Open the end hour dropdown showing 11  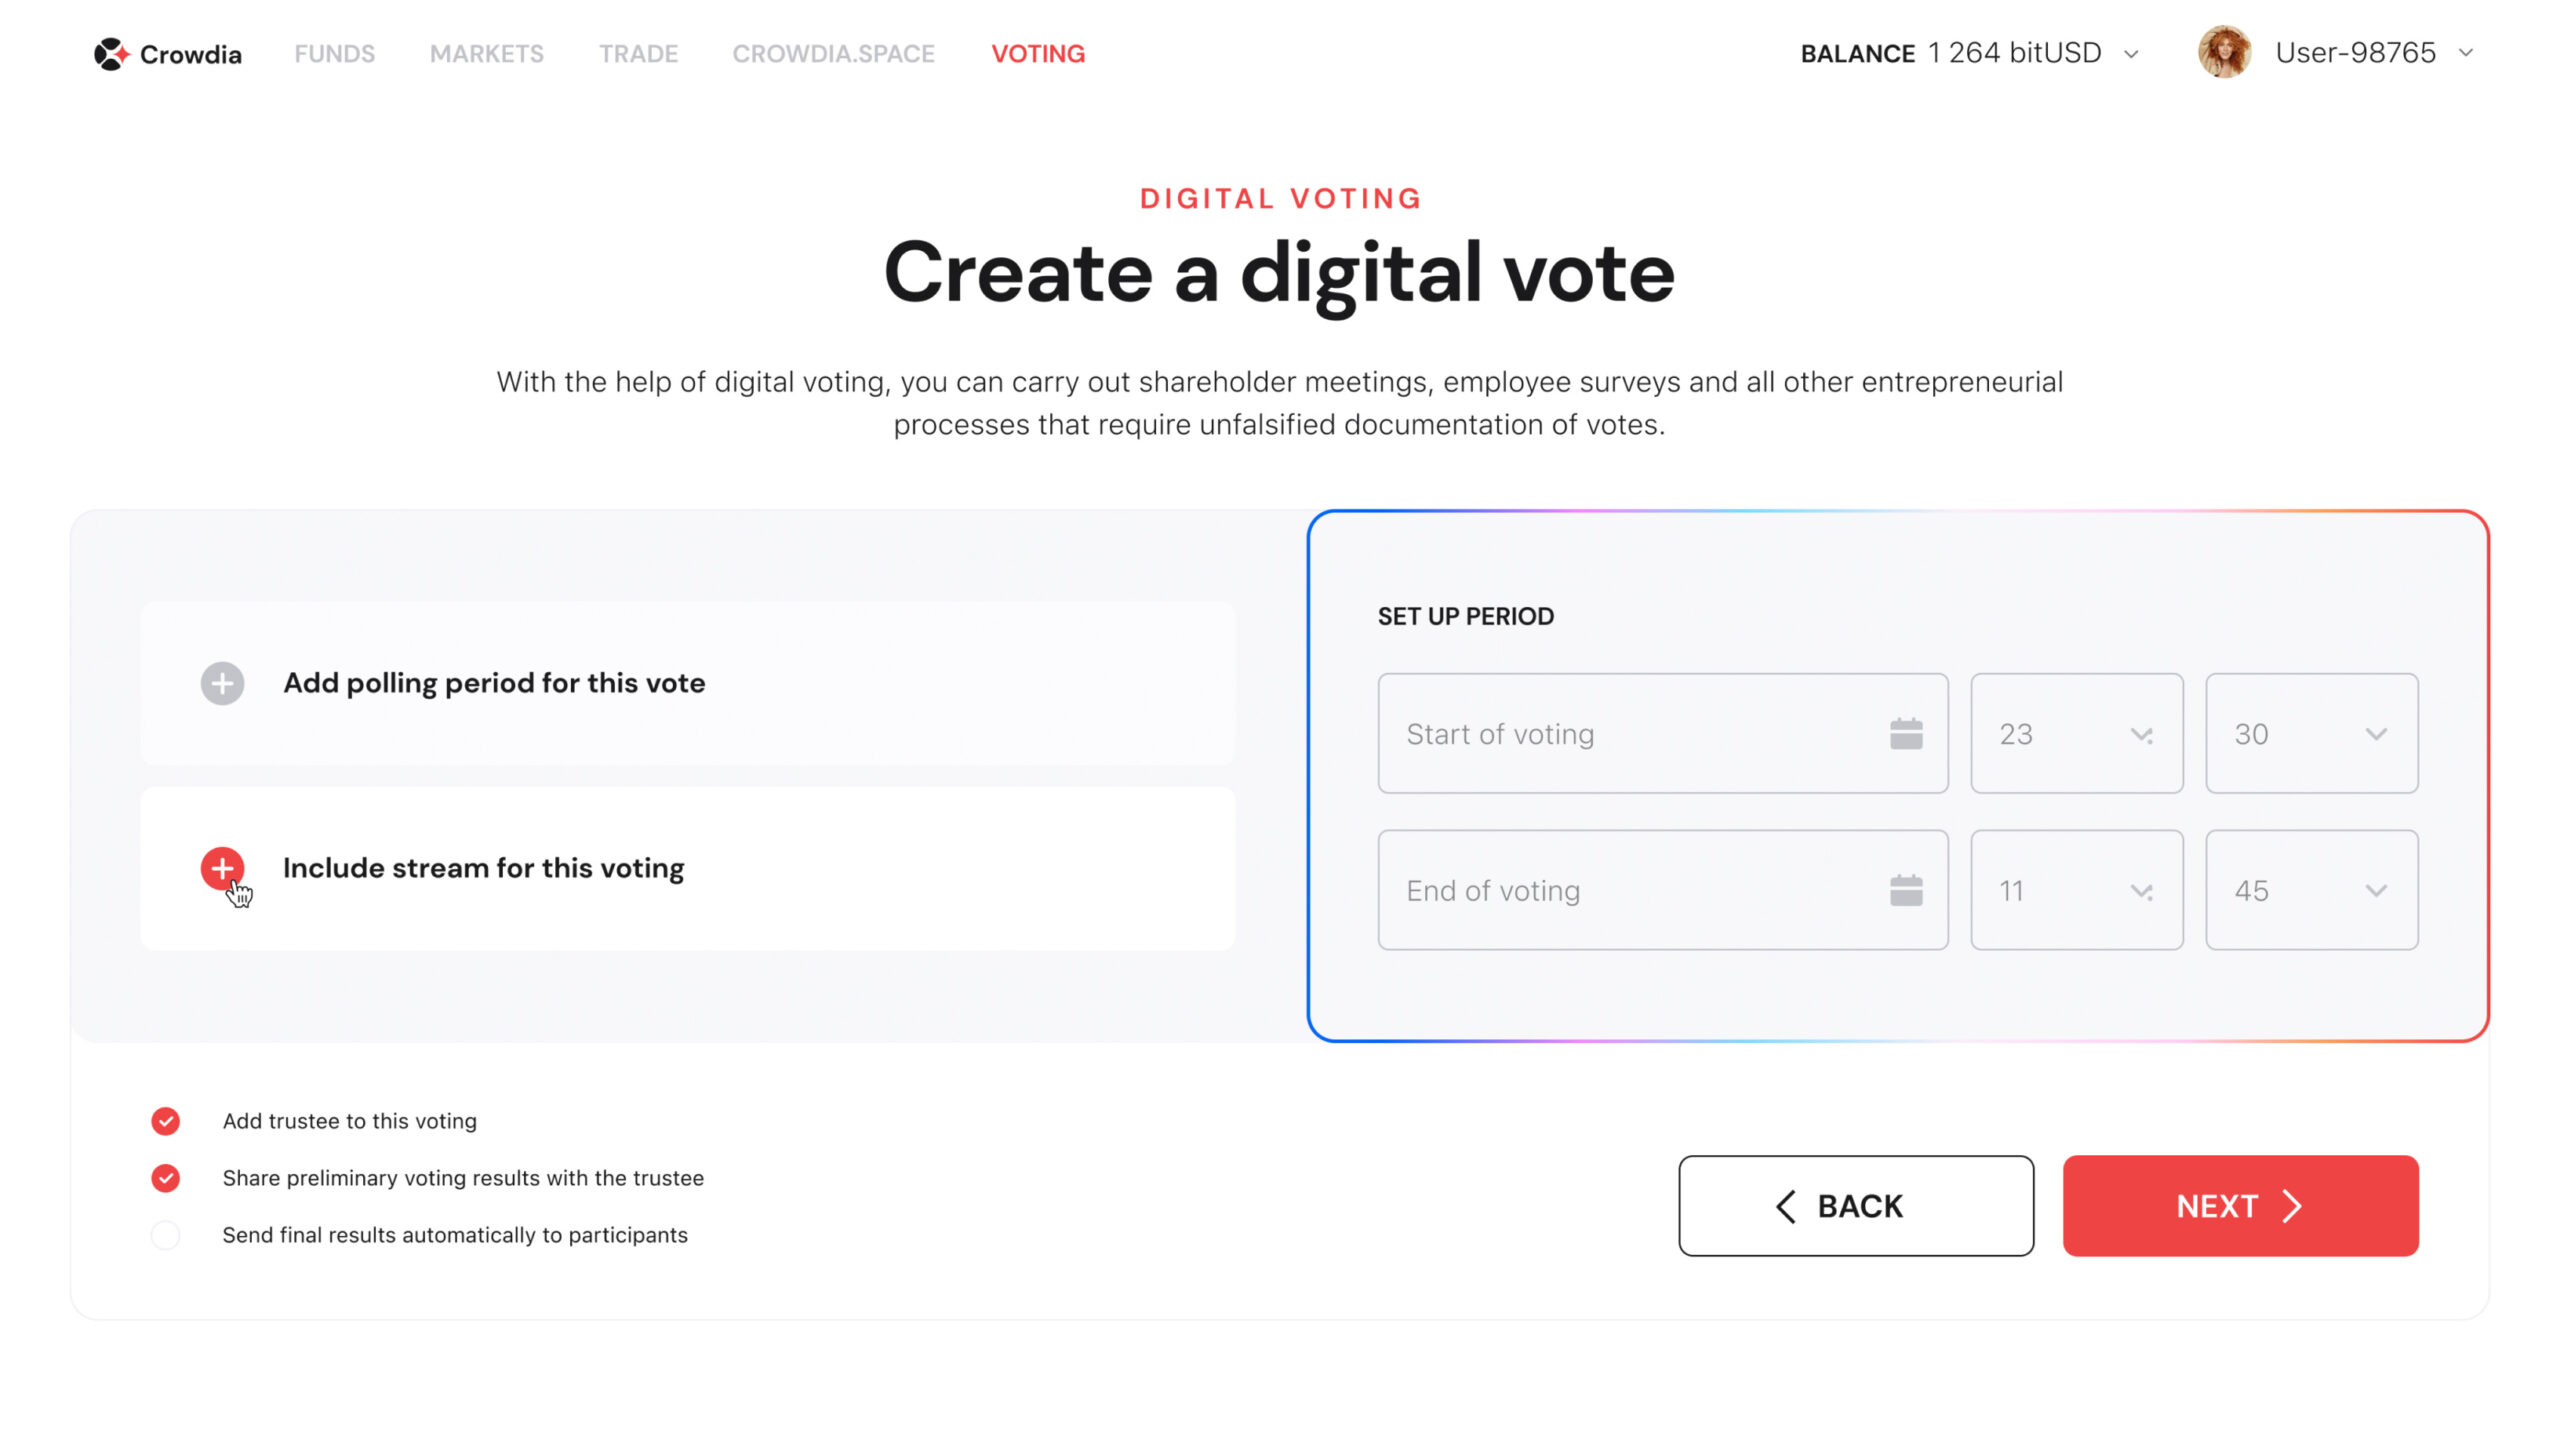[2076, 890]
